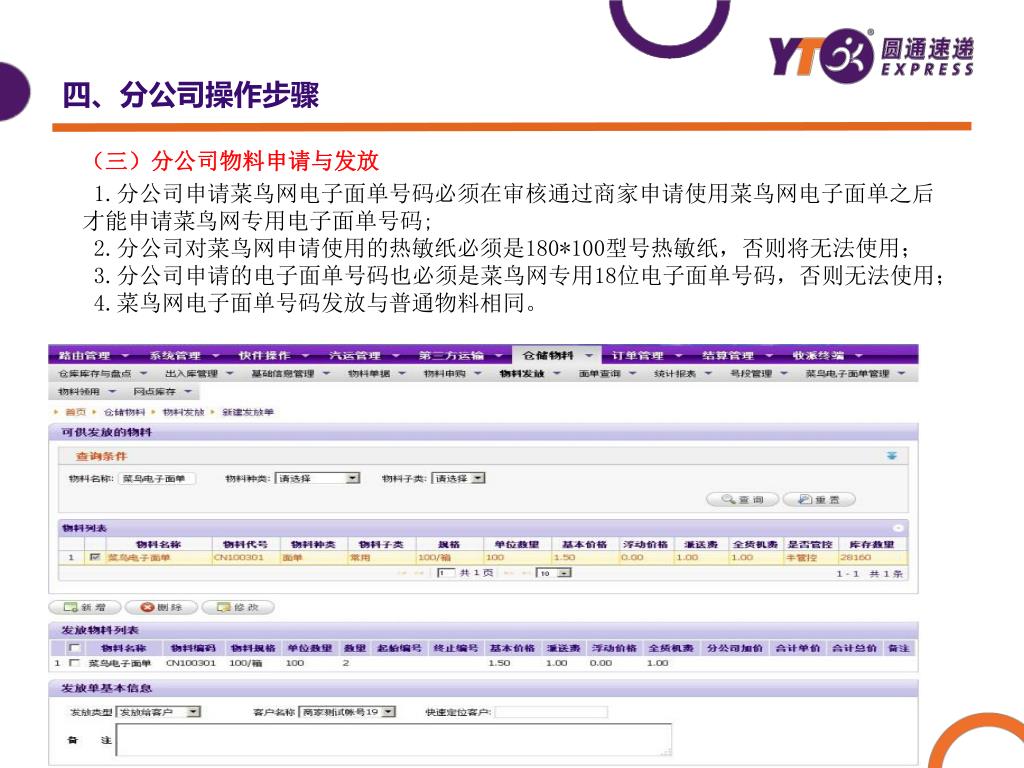Click the CN100301 cell in 物料列表
The height and width of the screenshot is (768, 1024).
[x=239, y=557]
